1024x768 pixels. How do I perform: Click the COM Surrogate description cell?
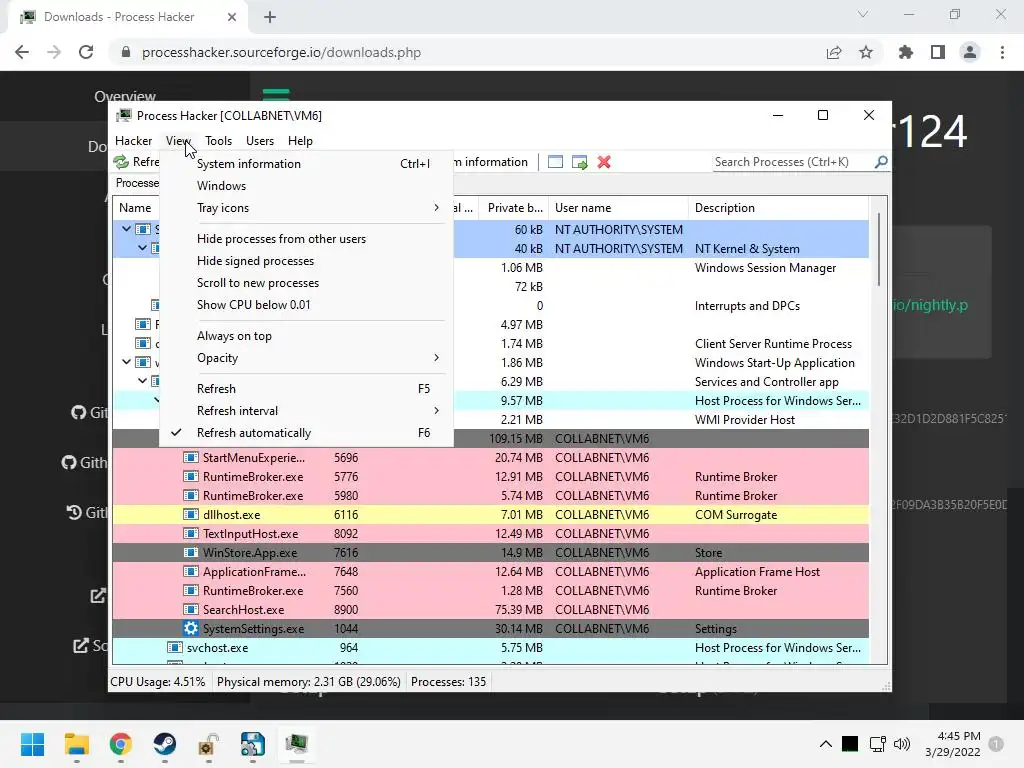coord(736,515)
